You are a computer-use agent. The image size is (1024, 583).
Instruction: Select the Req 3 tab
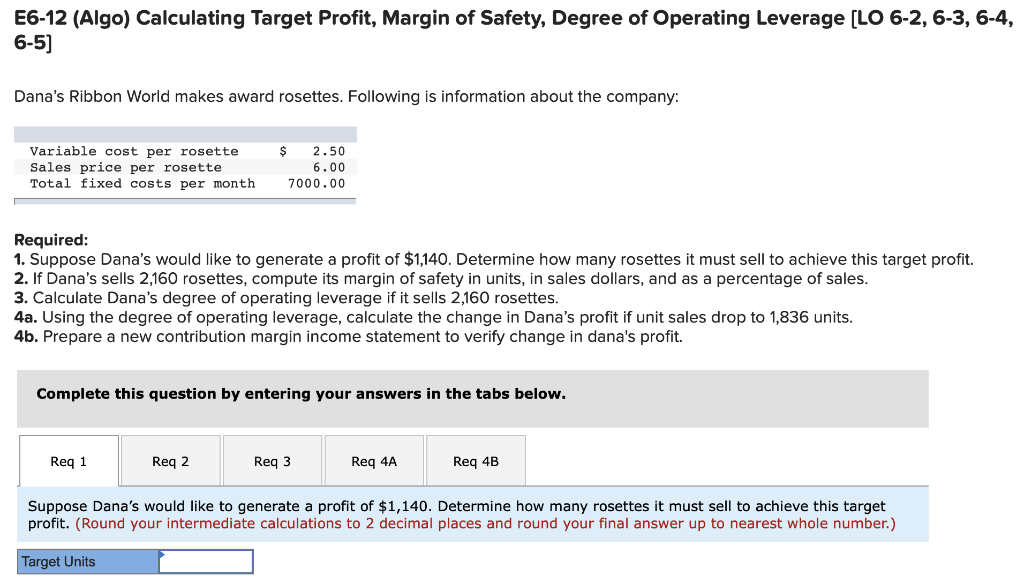272,460
